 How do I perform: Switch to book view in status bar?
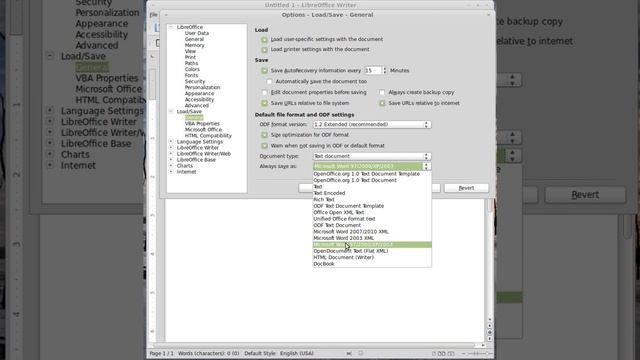click(x=451, y=353)
